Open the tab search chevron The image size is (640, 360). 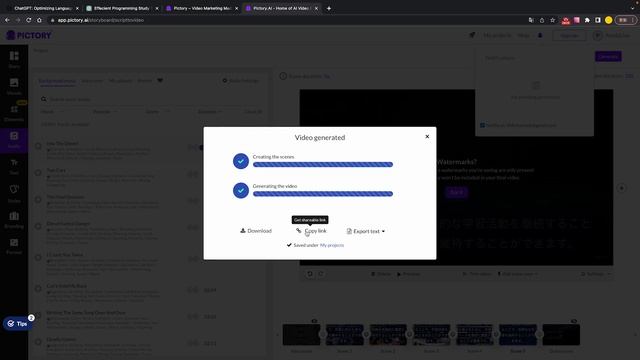pyautogui.click(x=632, y=8)
